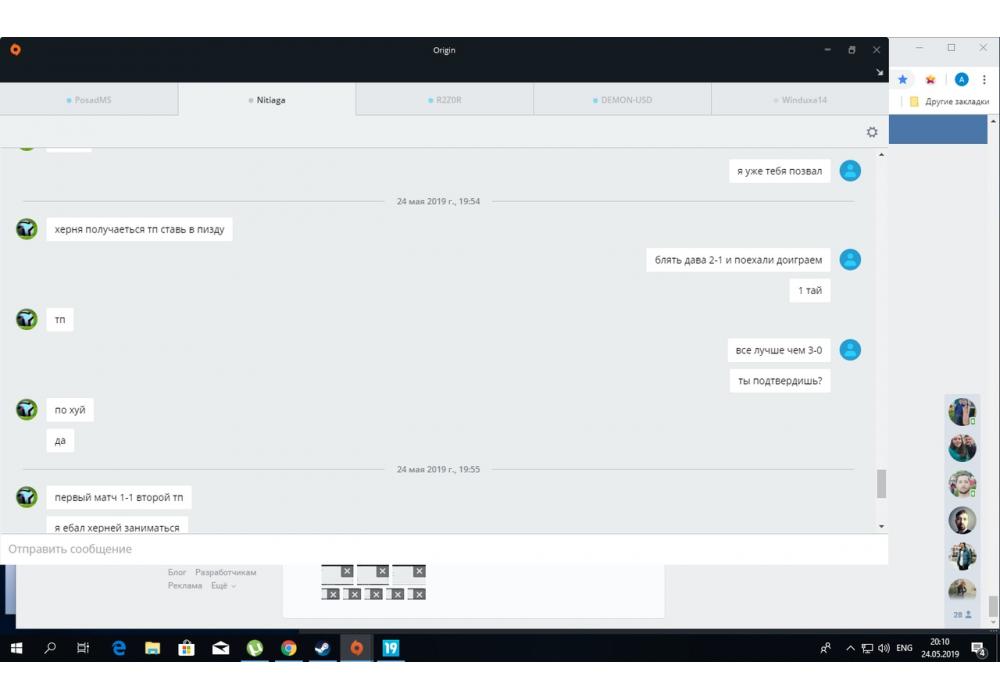
Task: Expand hidden system tray icons chevron
Action: coord(850,648)
